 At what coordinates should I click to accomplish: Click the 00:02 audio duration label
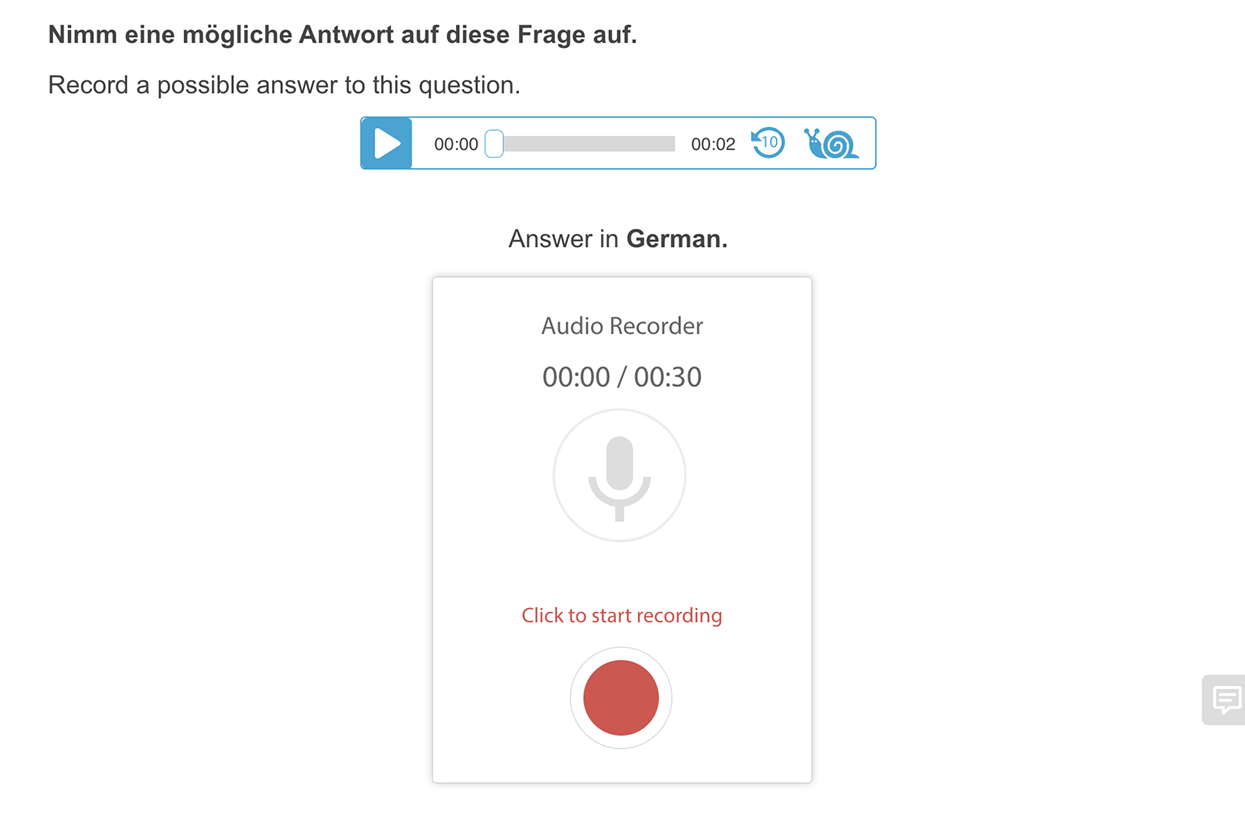713,144
